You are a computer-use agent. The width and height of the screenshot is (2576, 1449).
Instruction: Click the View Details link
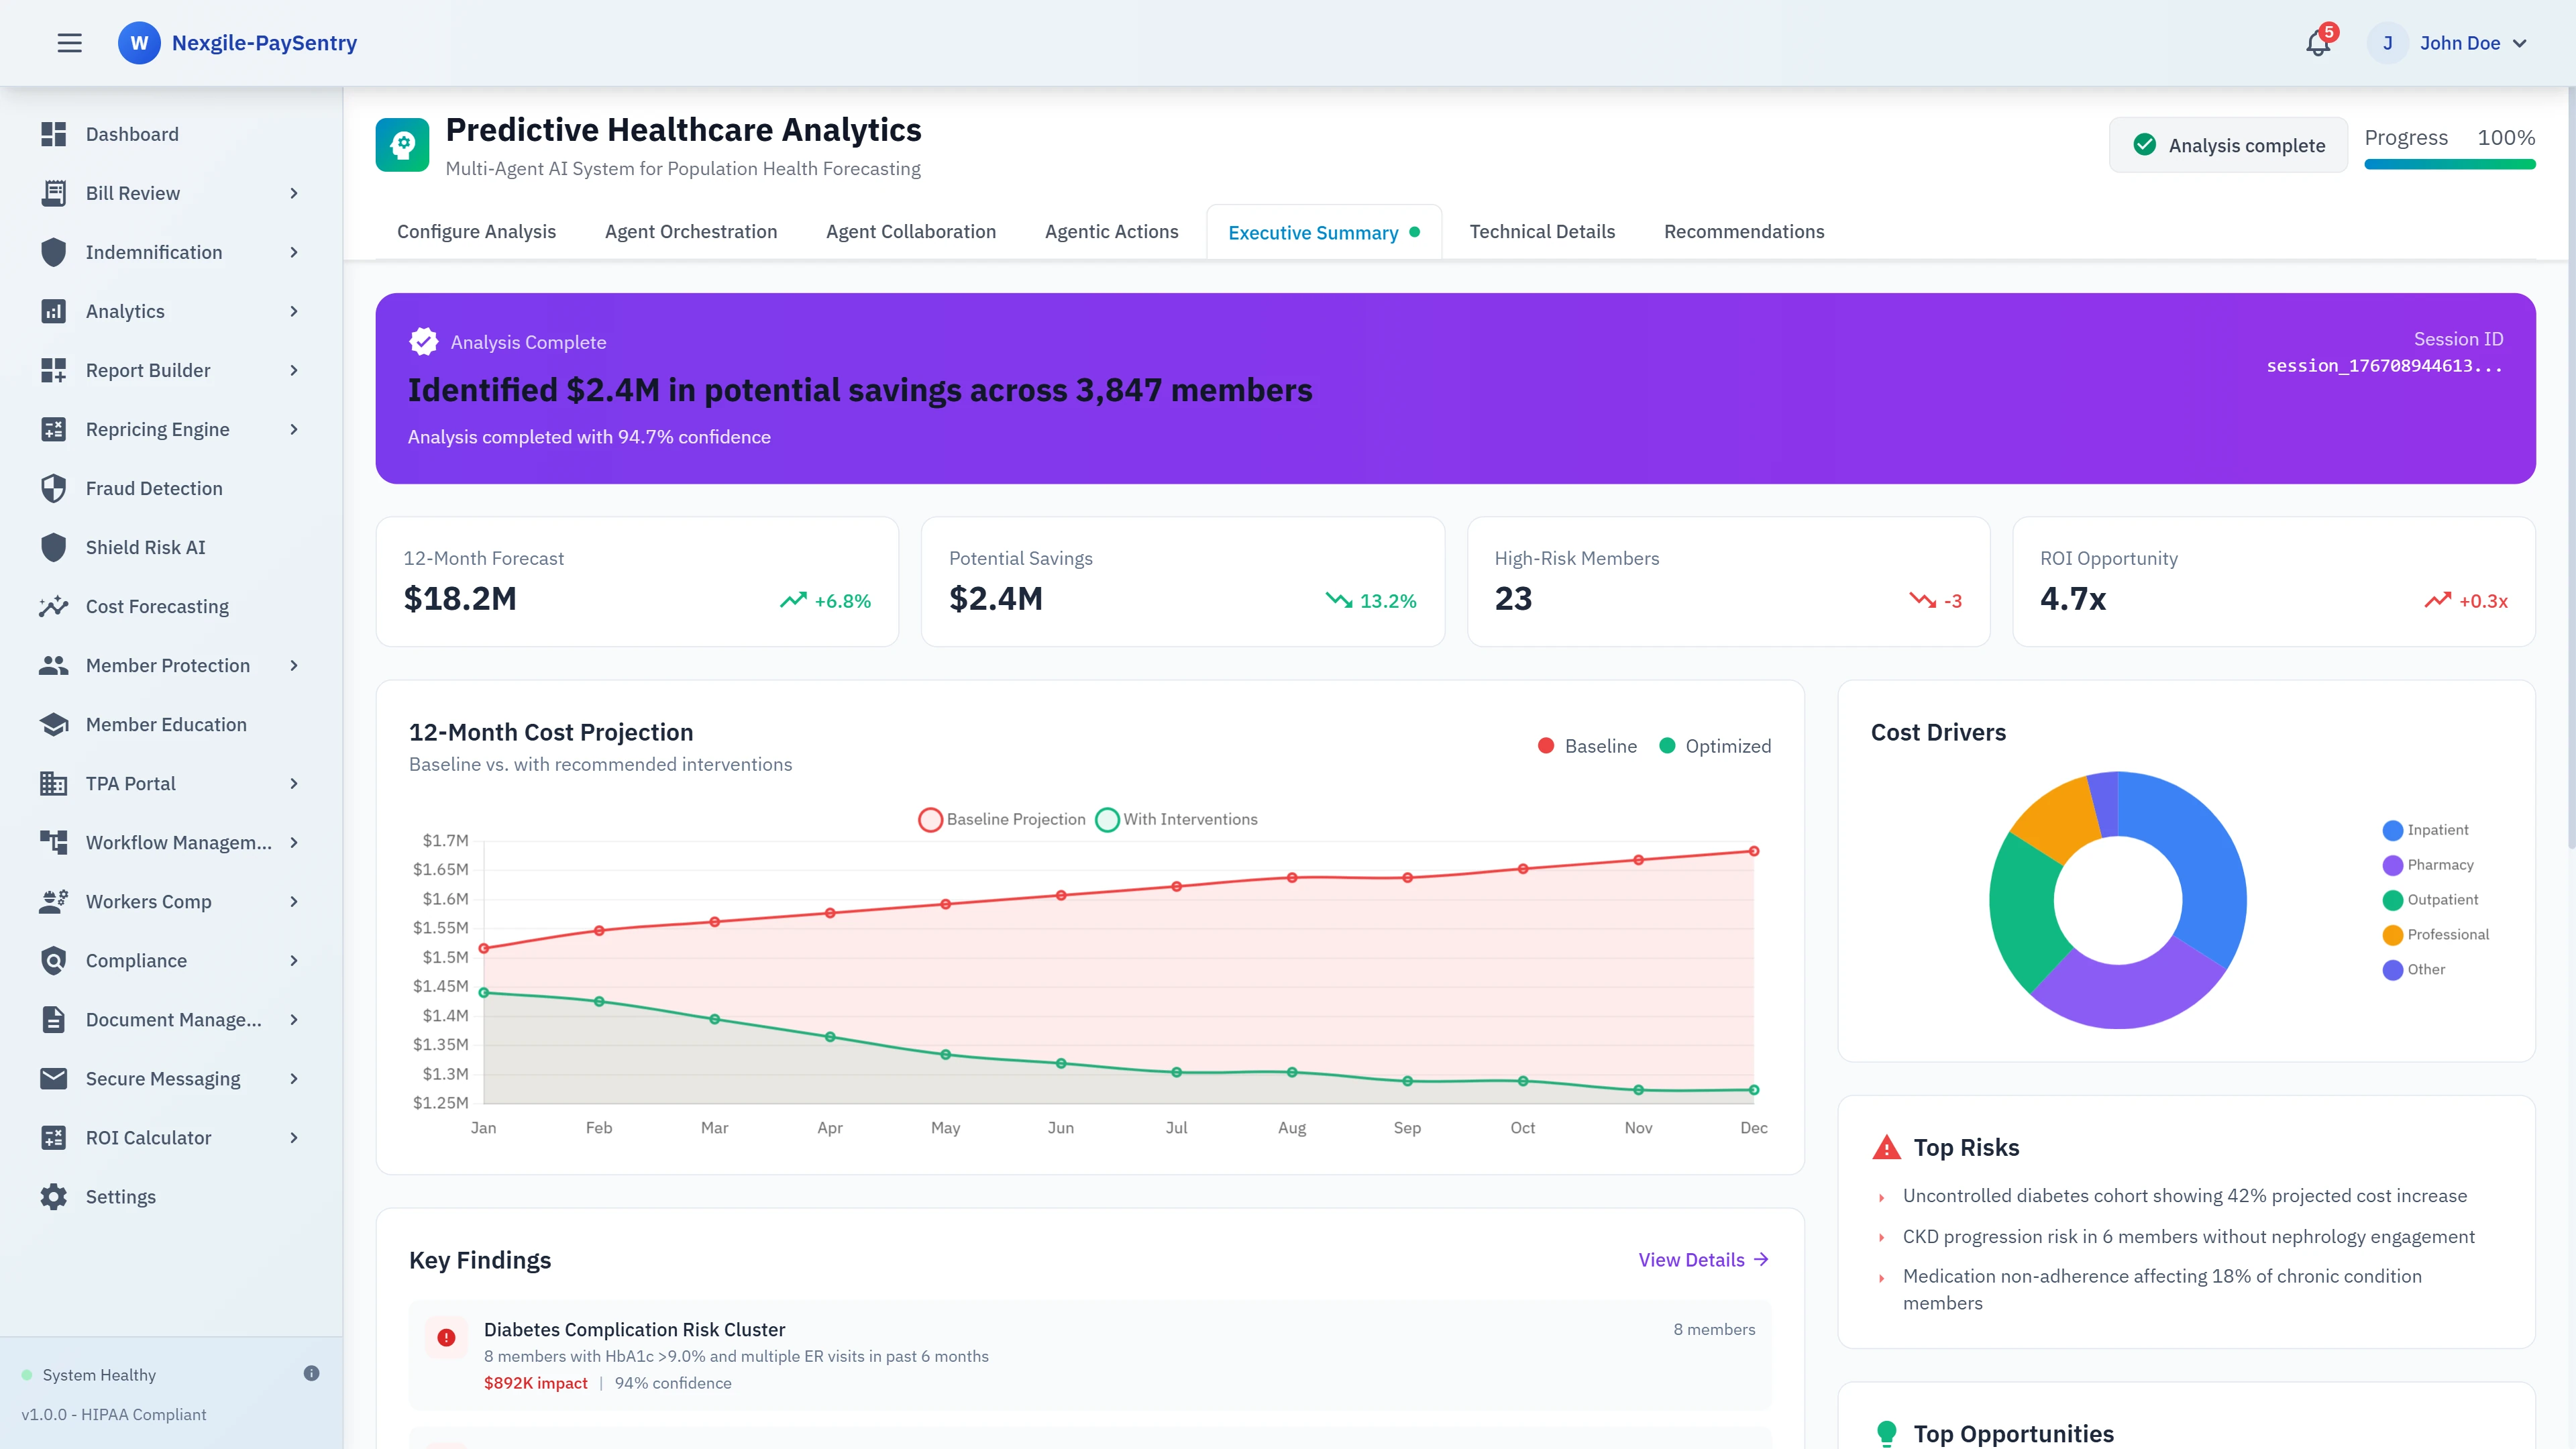tap(1701, 1260)
